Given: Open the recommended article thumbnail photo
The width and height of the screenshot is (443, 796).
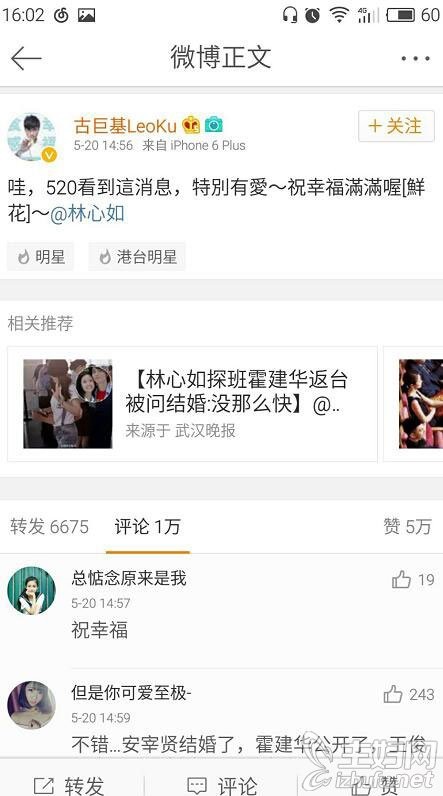Looking at the screenshot, I should coord(68,404).
